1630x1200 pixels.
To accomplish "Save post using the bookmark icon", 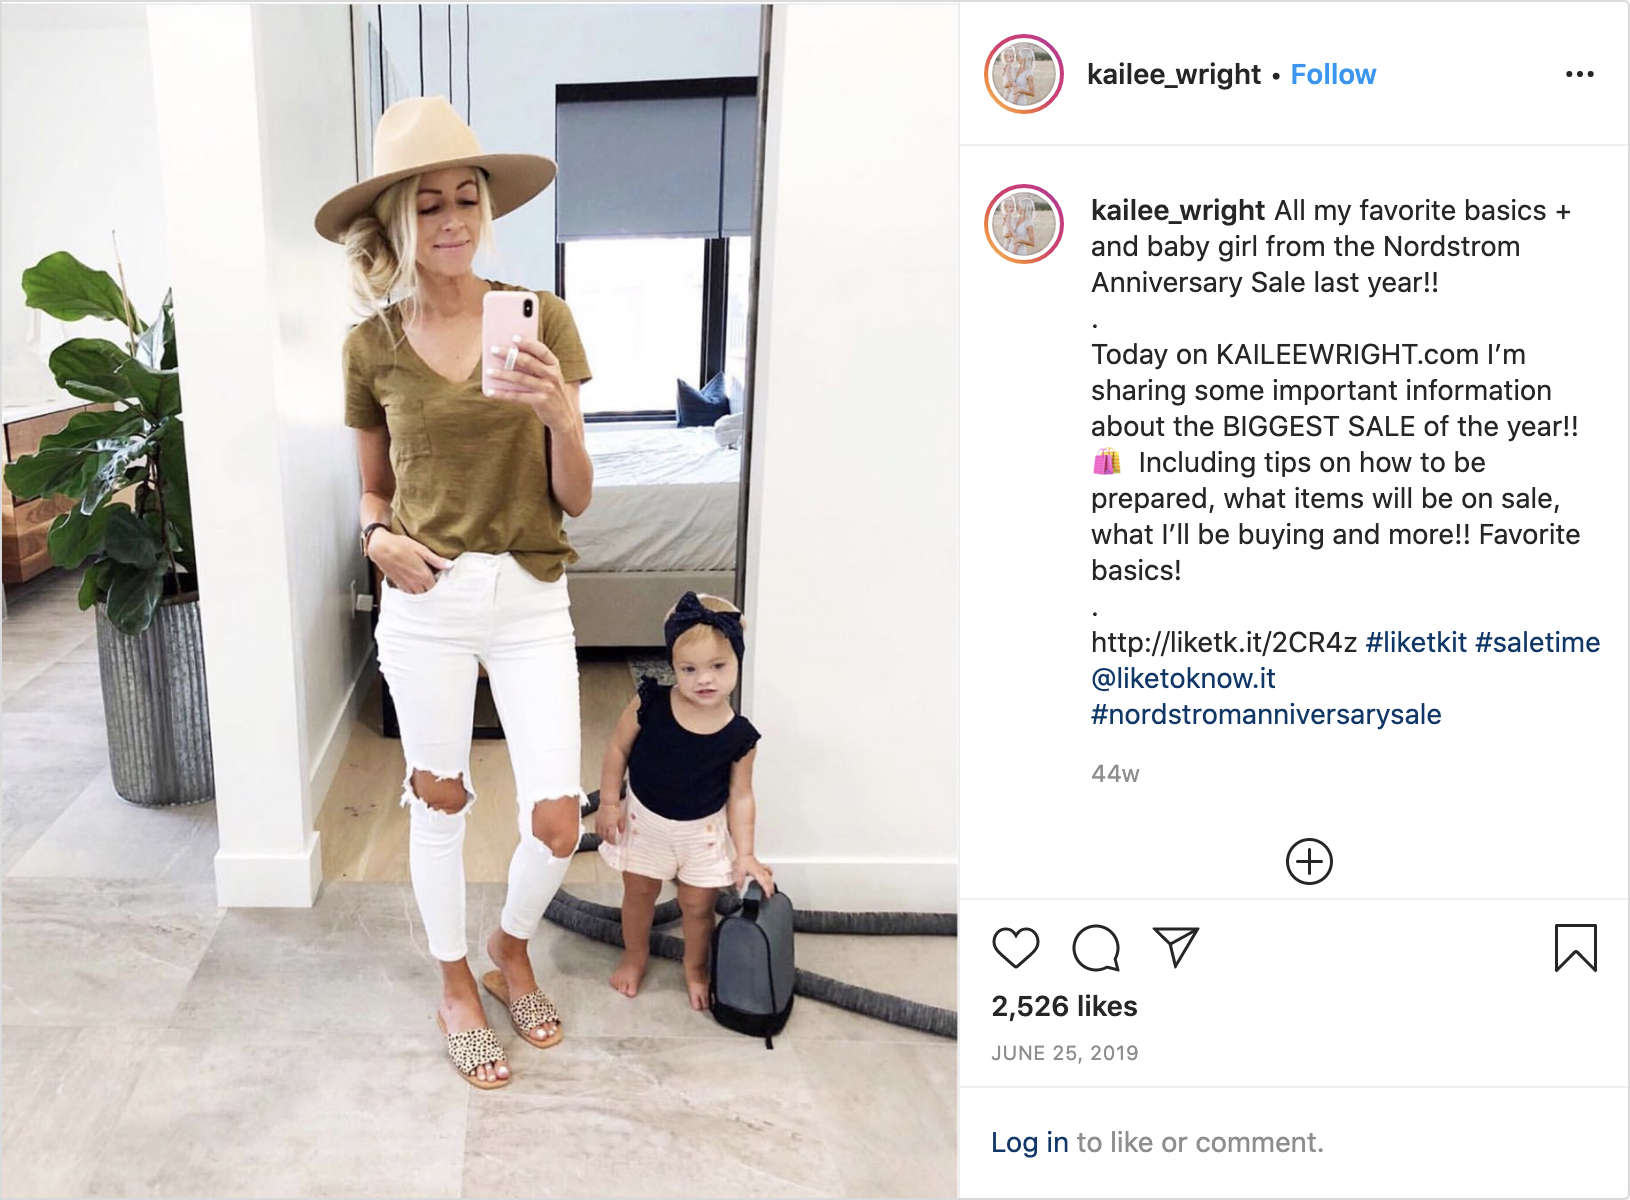I will coord(1575,948).
